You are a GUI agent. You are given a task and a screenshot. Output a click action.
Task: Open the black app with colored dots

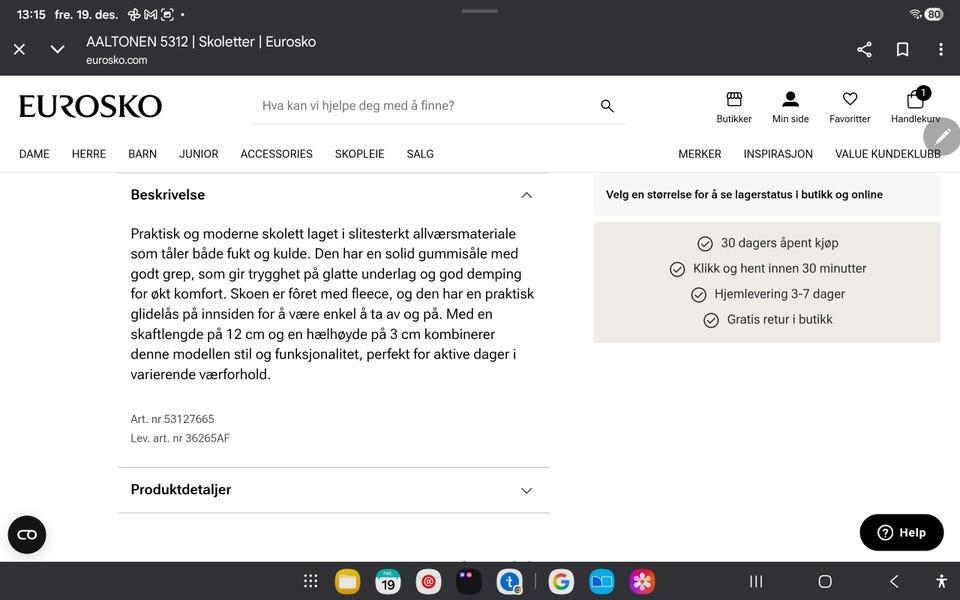coord(469,582)
